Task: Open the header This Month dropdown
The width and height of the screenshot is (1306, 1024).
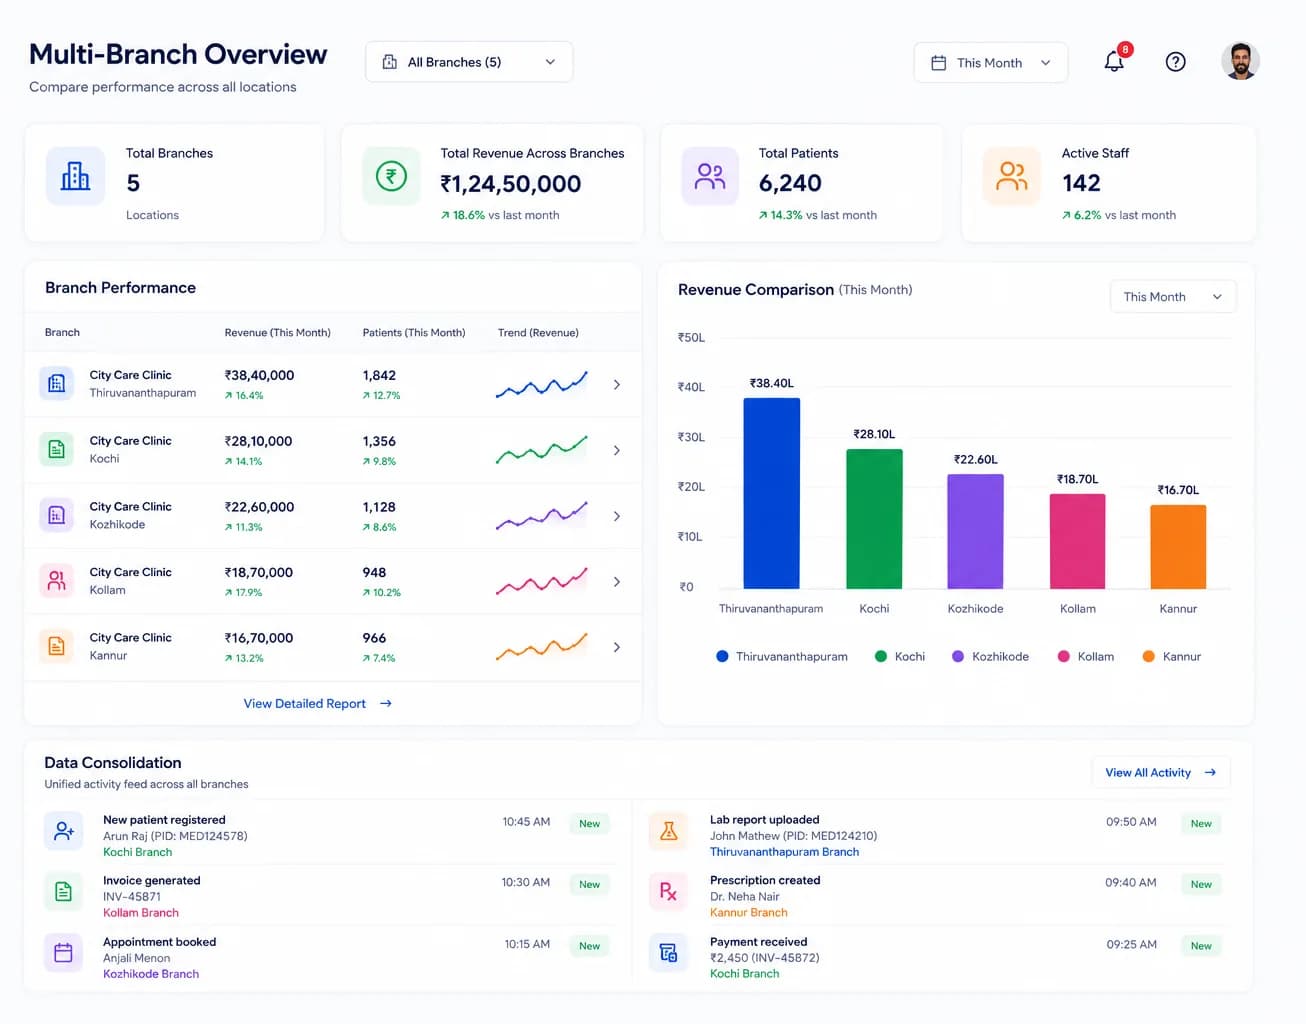Action: 991,62
